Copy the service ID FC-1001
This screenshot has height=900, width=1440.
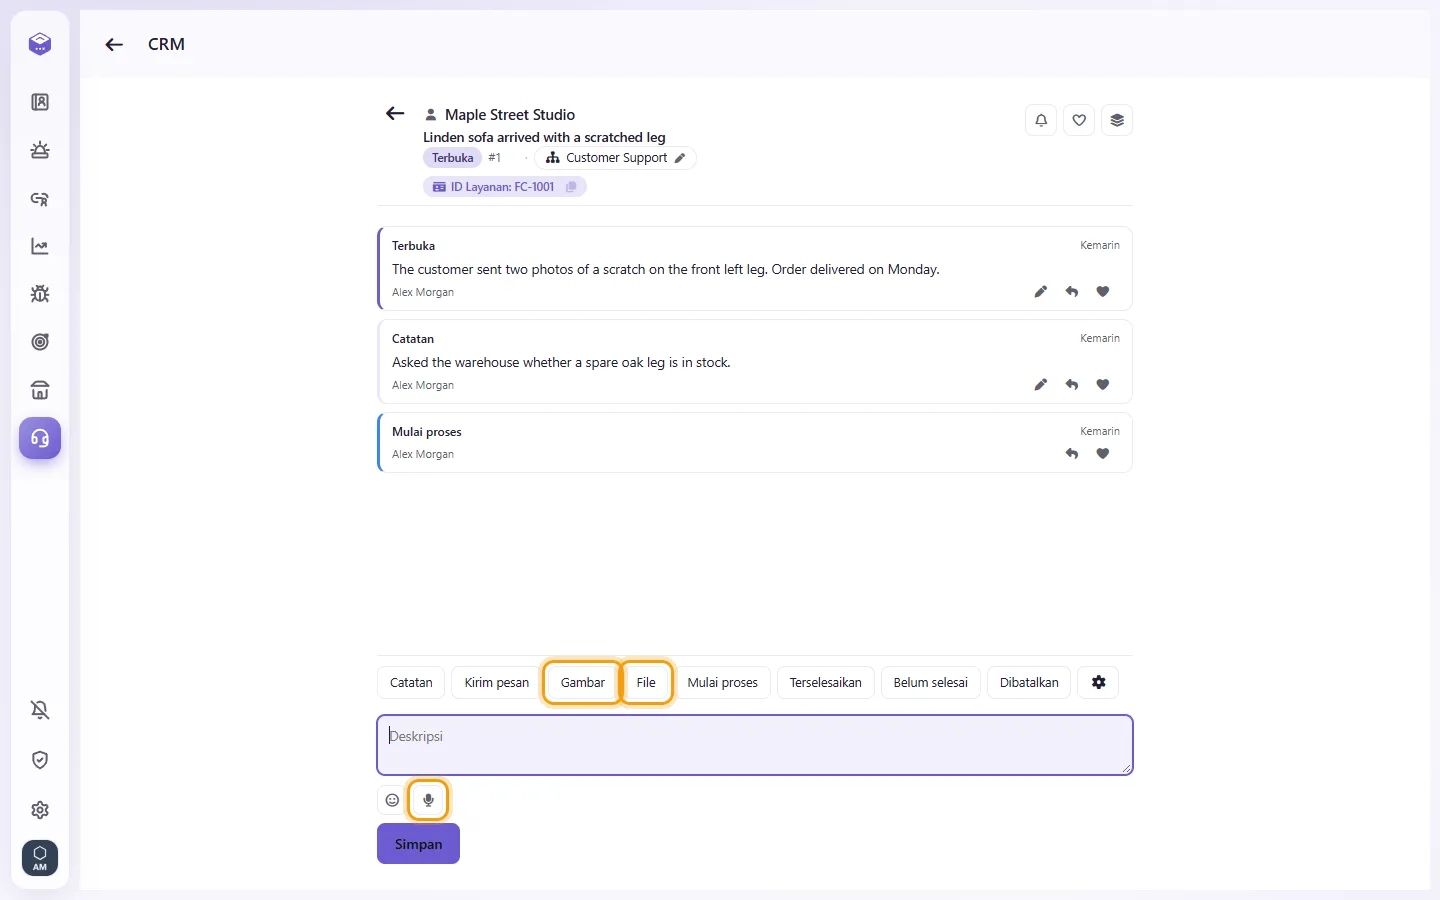tap(571, 187)
